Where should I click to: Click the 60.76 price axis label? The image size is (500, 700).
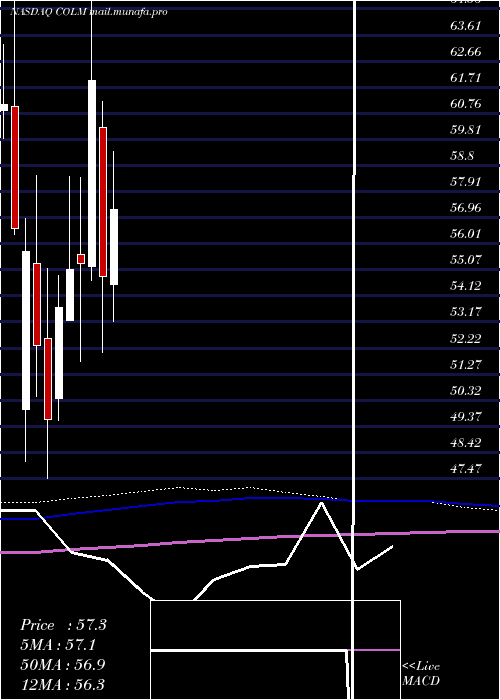pos(466,104)
